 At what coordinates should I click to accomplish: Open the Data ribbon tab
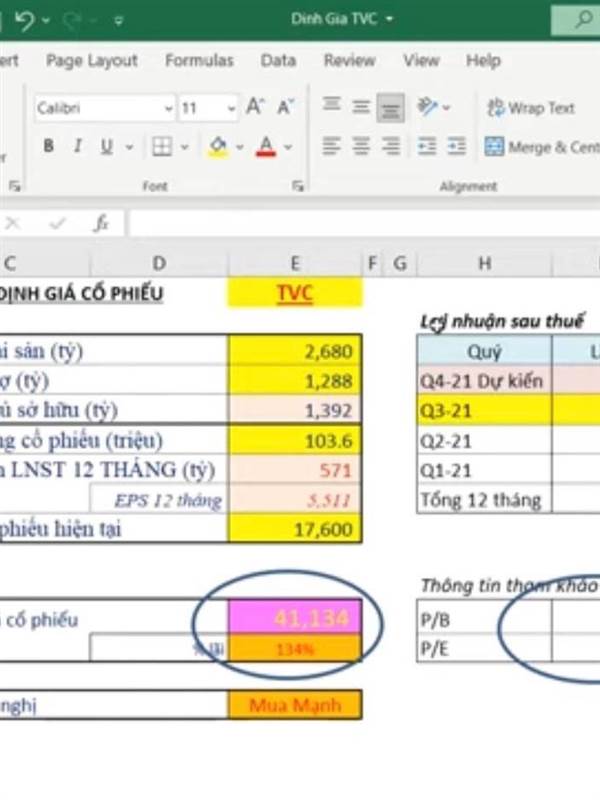pos(278,61)
